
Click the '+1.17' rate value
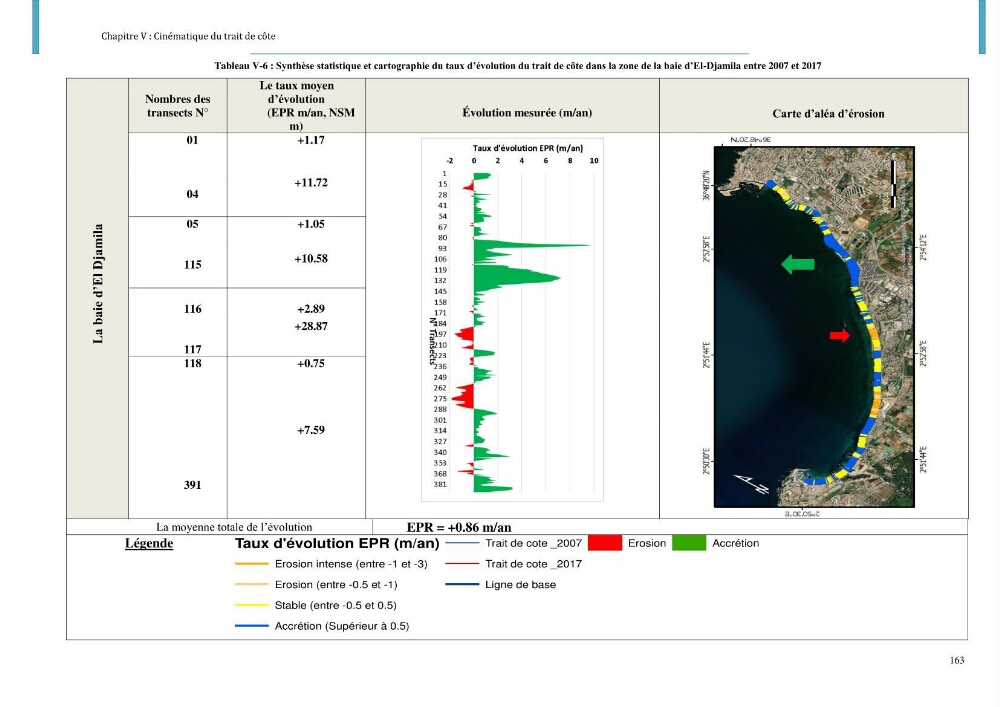tap(311, 140)
